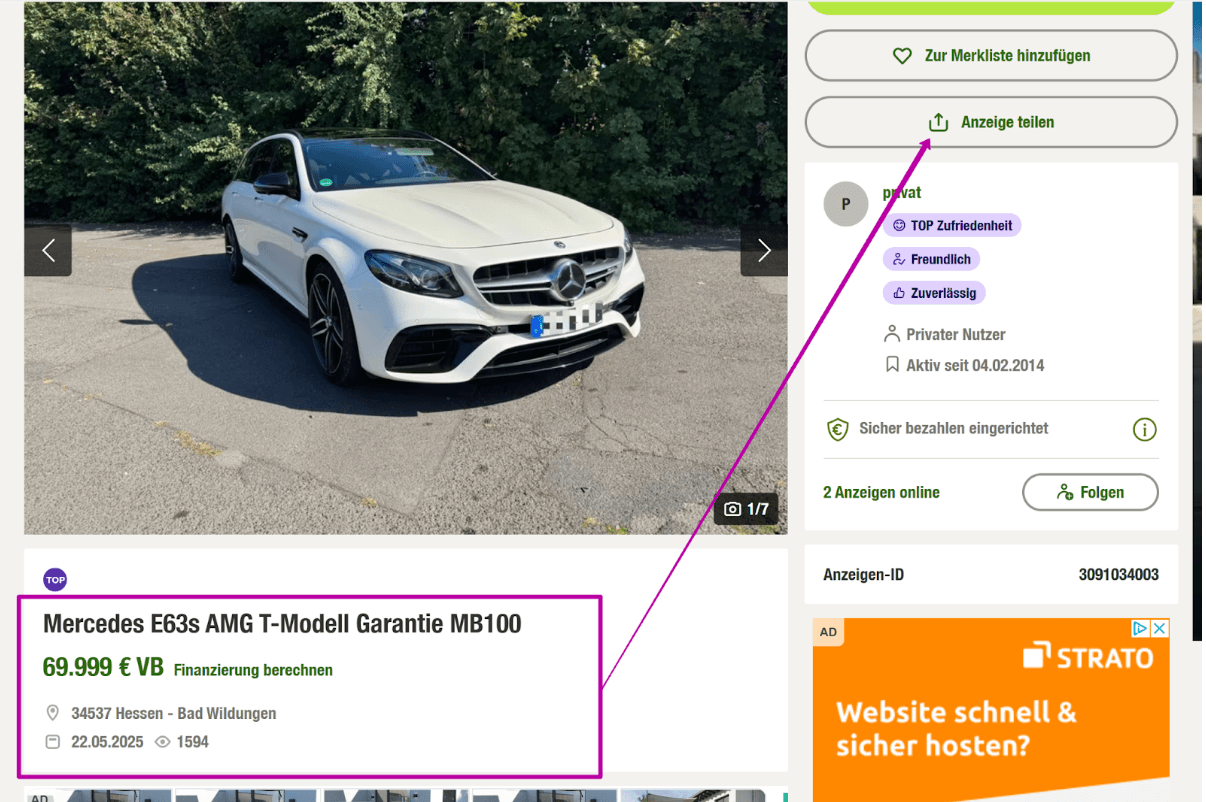This screenshot has height=802, width=1206.
Task: Click the purple TOP badge
Action: [x=55, y=579]
